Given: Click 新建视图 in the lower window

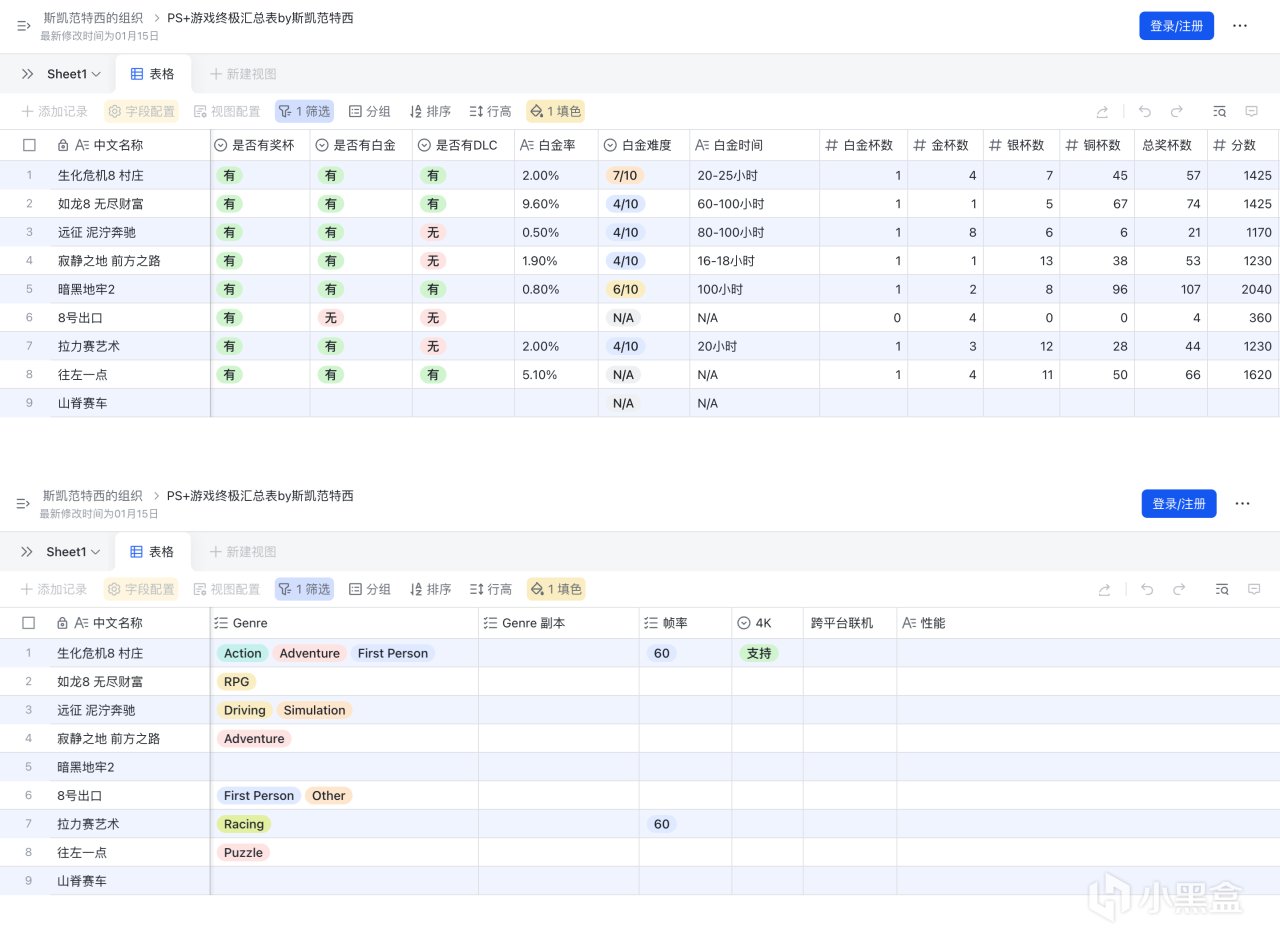Looking at the screenshot, I should click(x=243, y=552).
